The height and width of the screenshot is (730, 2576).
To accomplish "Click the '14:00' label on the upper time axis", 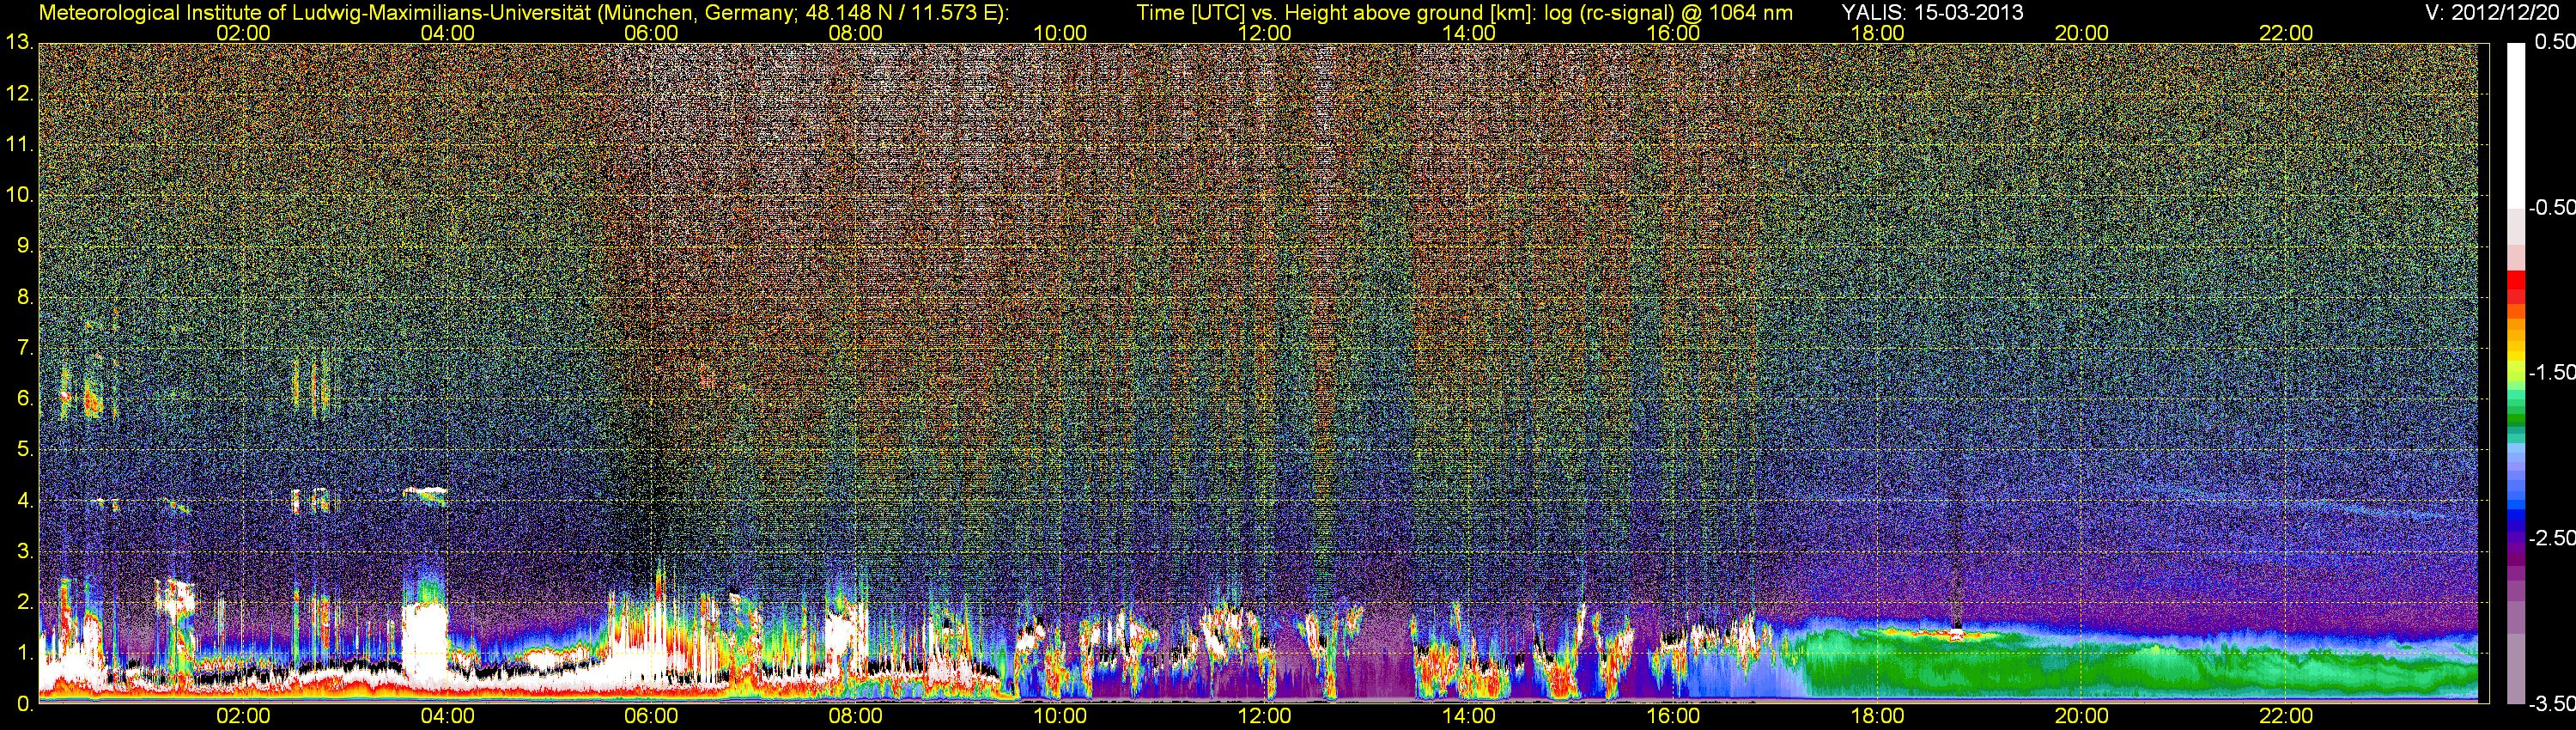I will pyautogui.click(x=1468, y=33).
